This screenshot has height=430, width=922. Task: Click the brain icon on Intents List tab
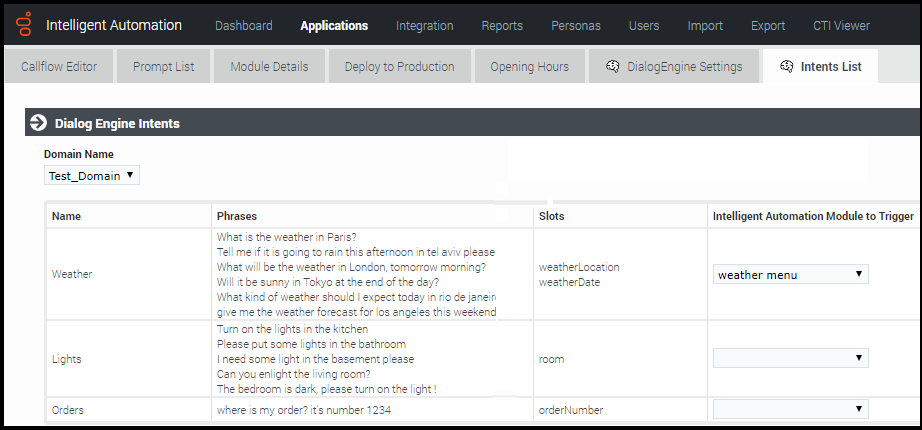[786, 67]
